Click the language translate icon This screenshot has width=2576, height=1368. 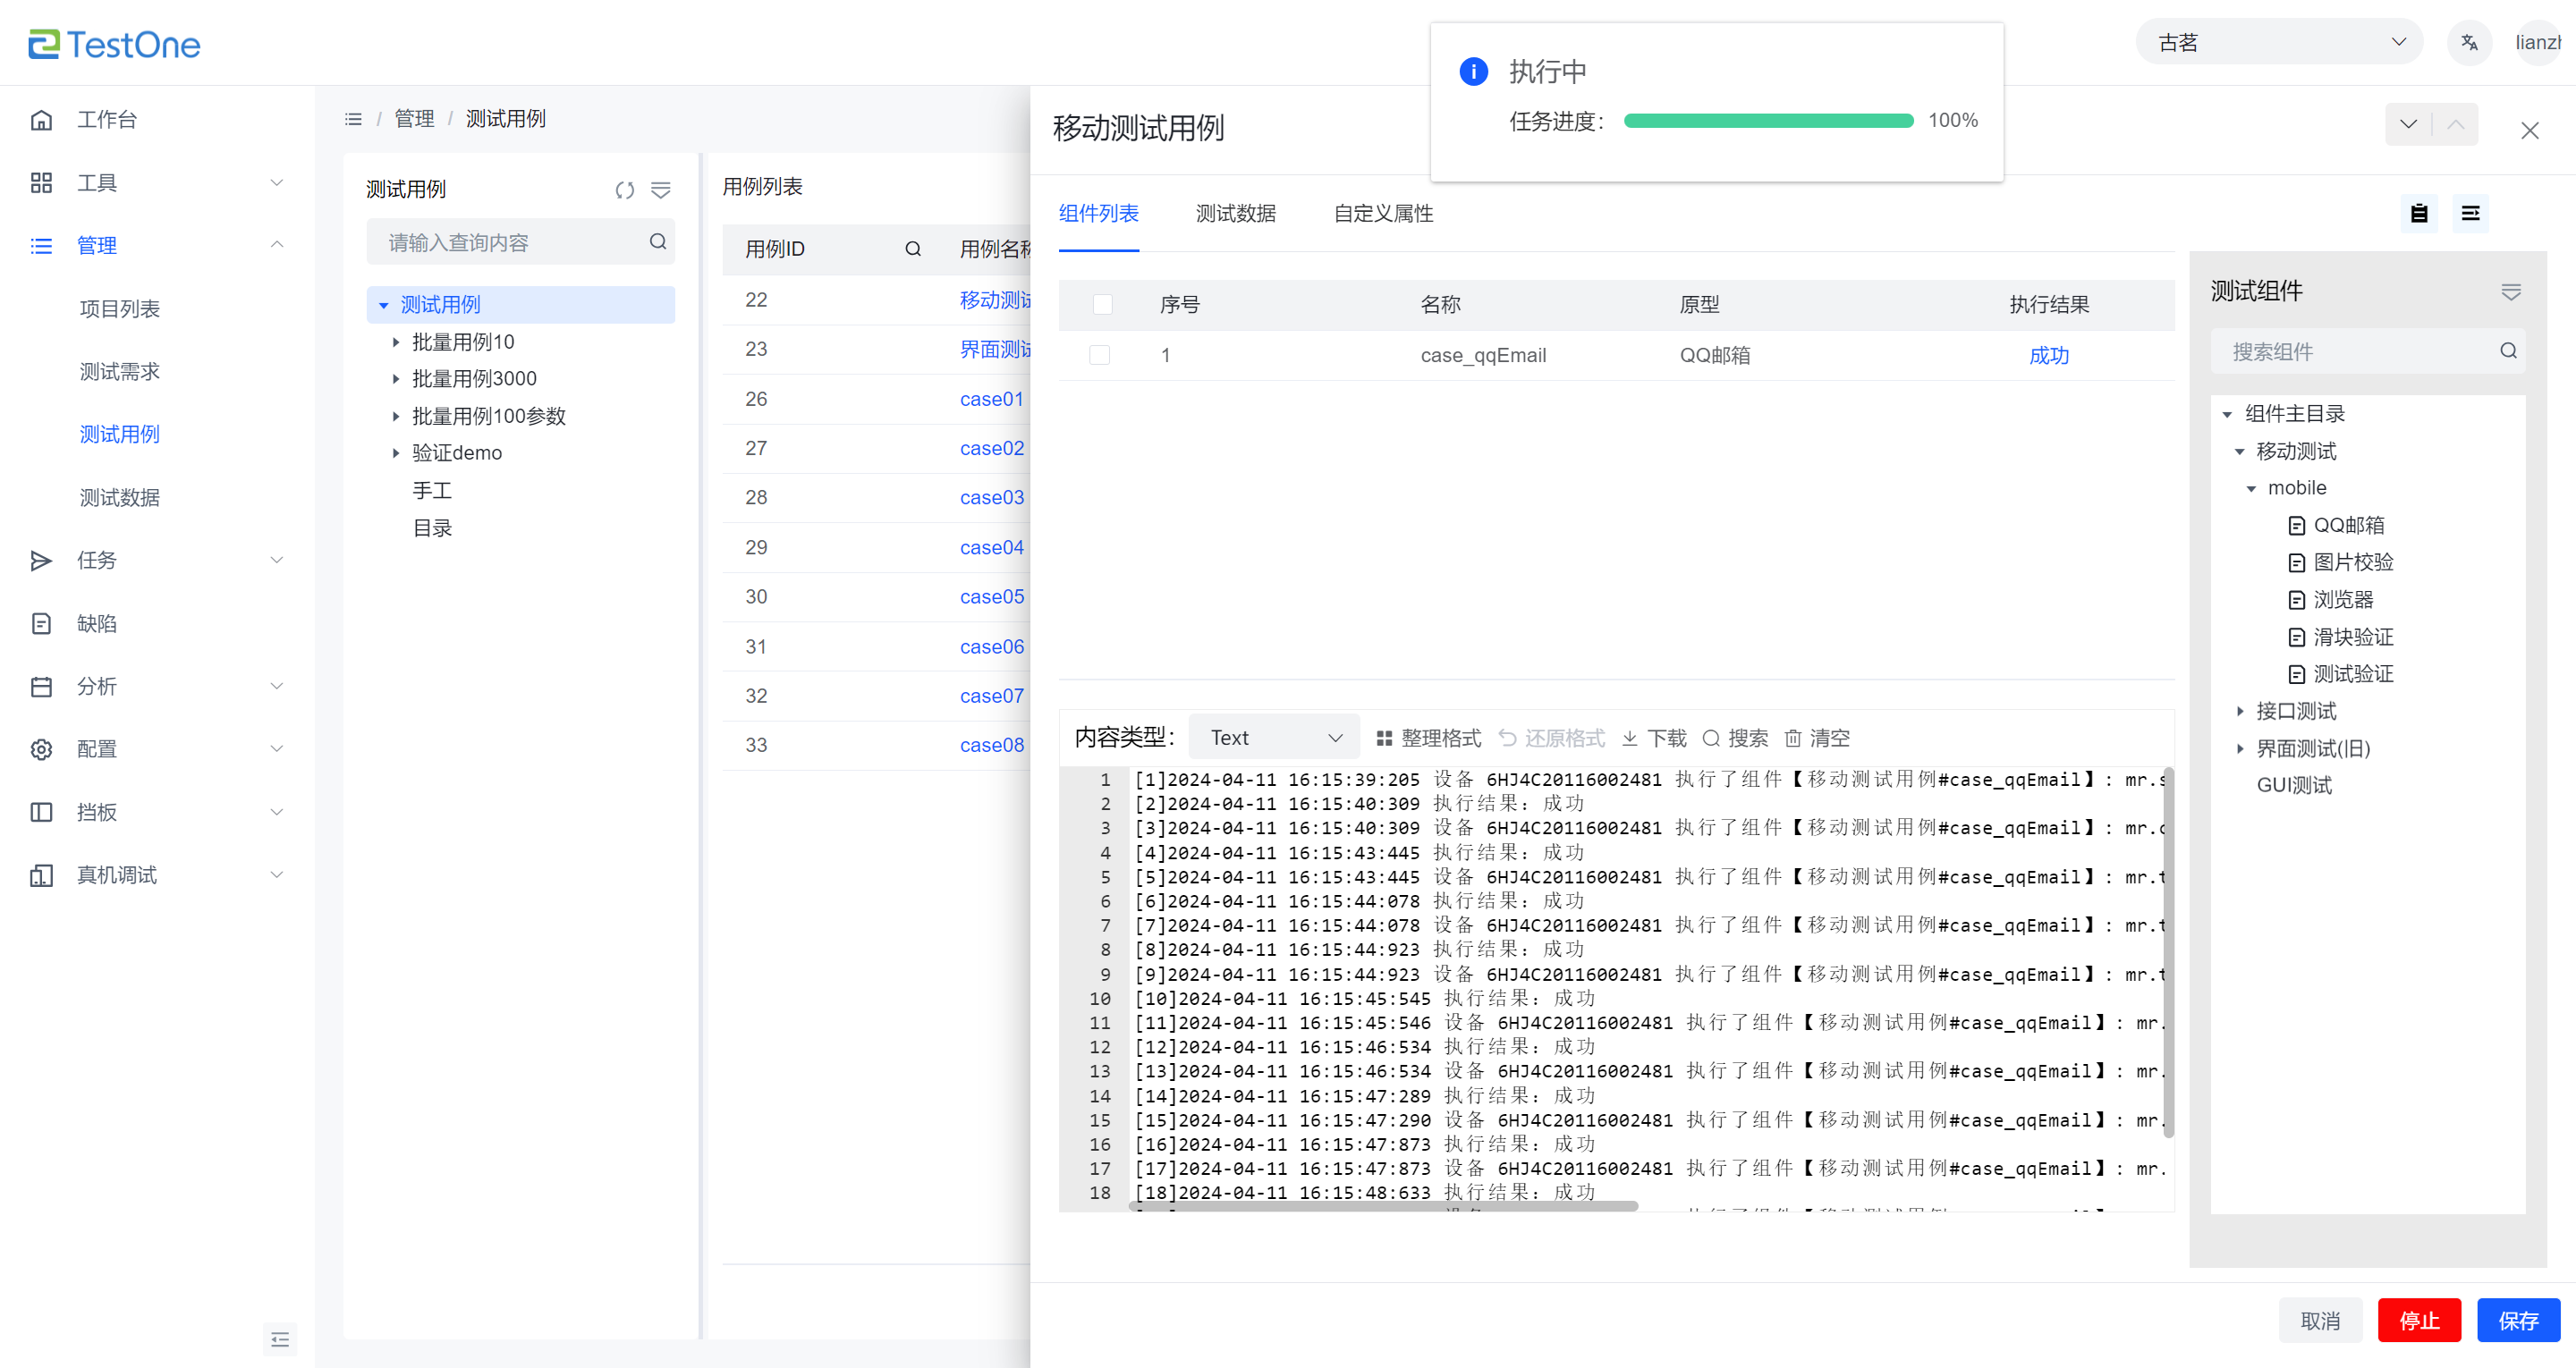(x=2469, y=43)
